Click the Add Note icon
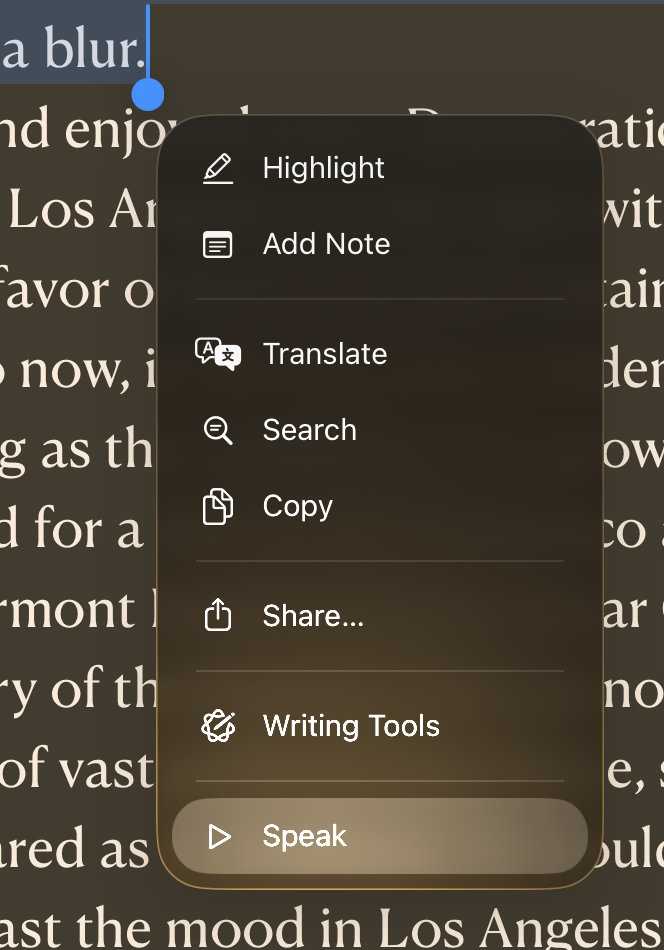This screenshot has width=664, height=950. 218,244
